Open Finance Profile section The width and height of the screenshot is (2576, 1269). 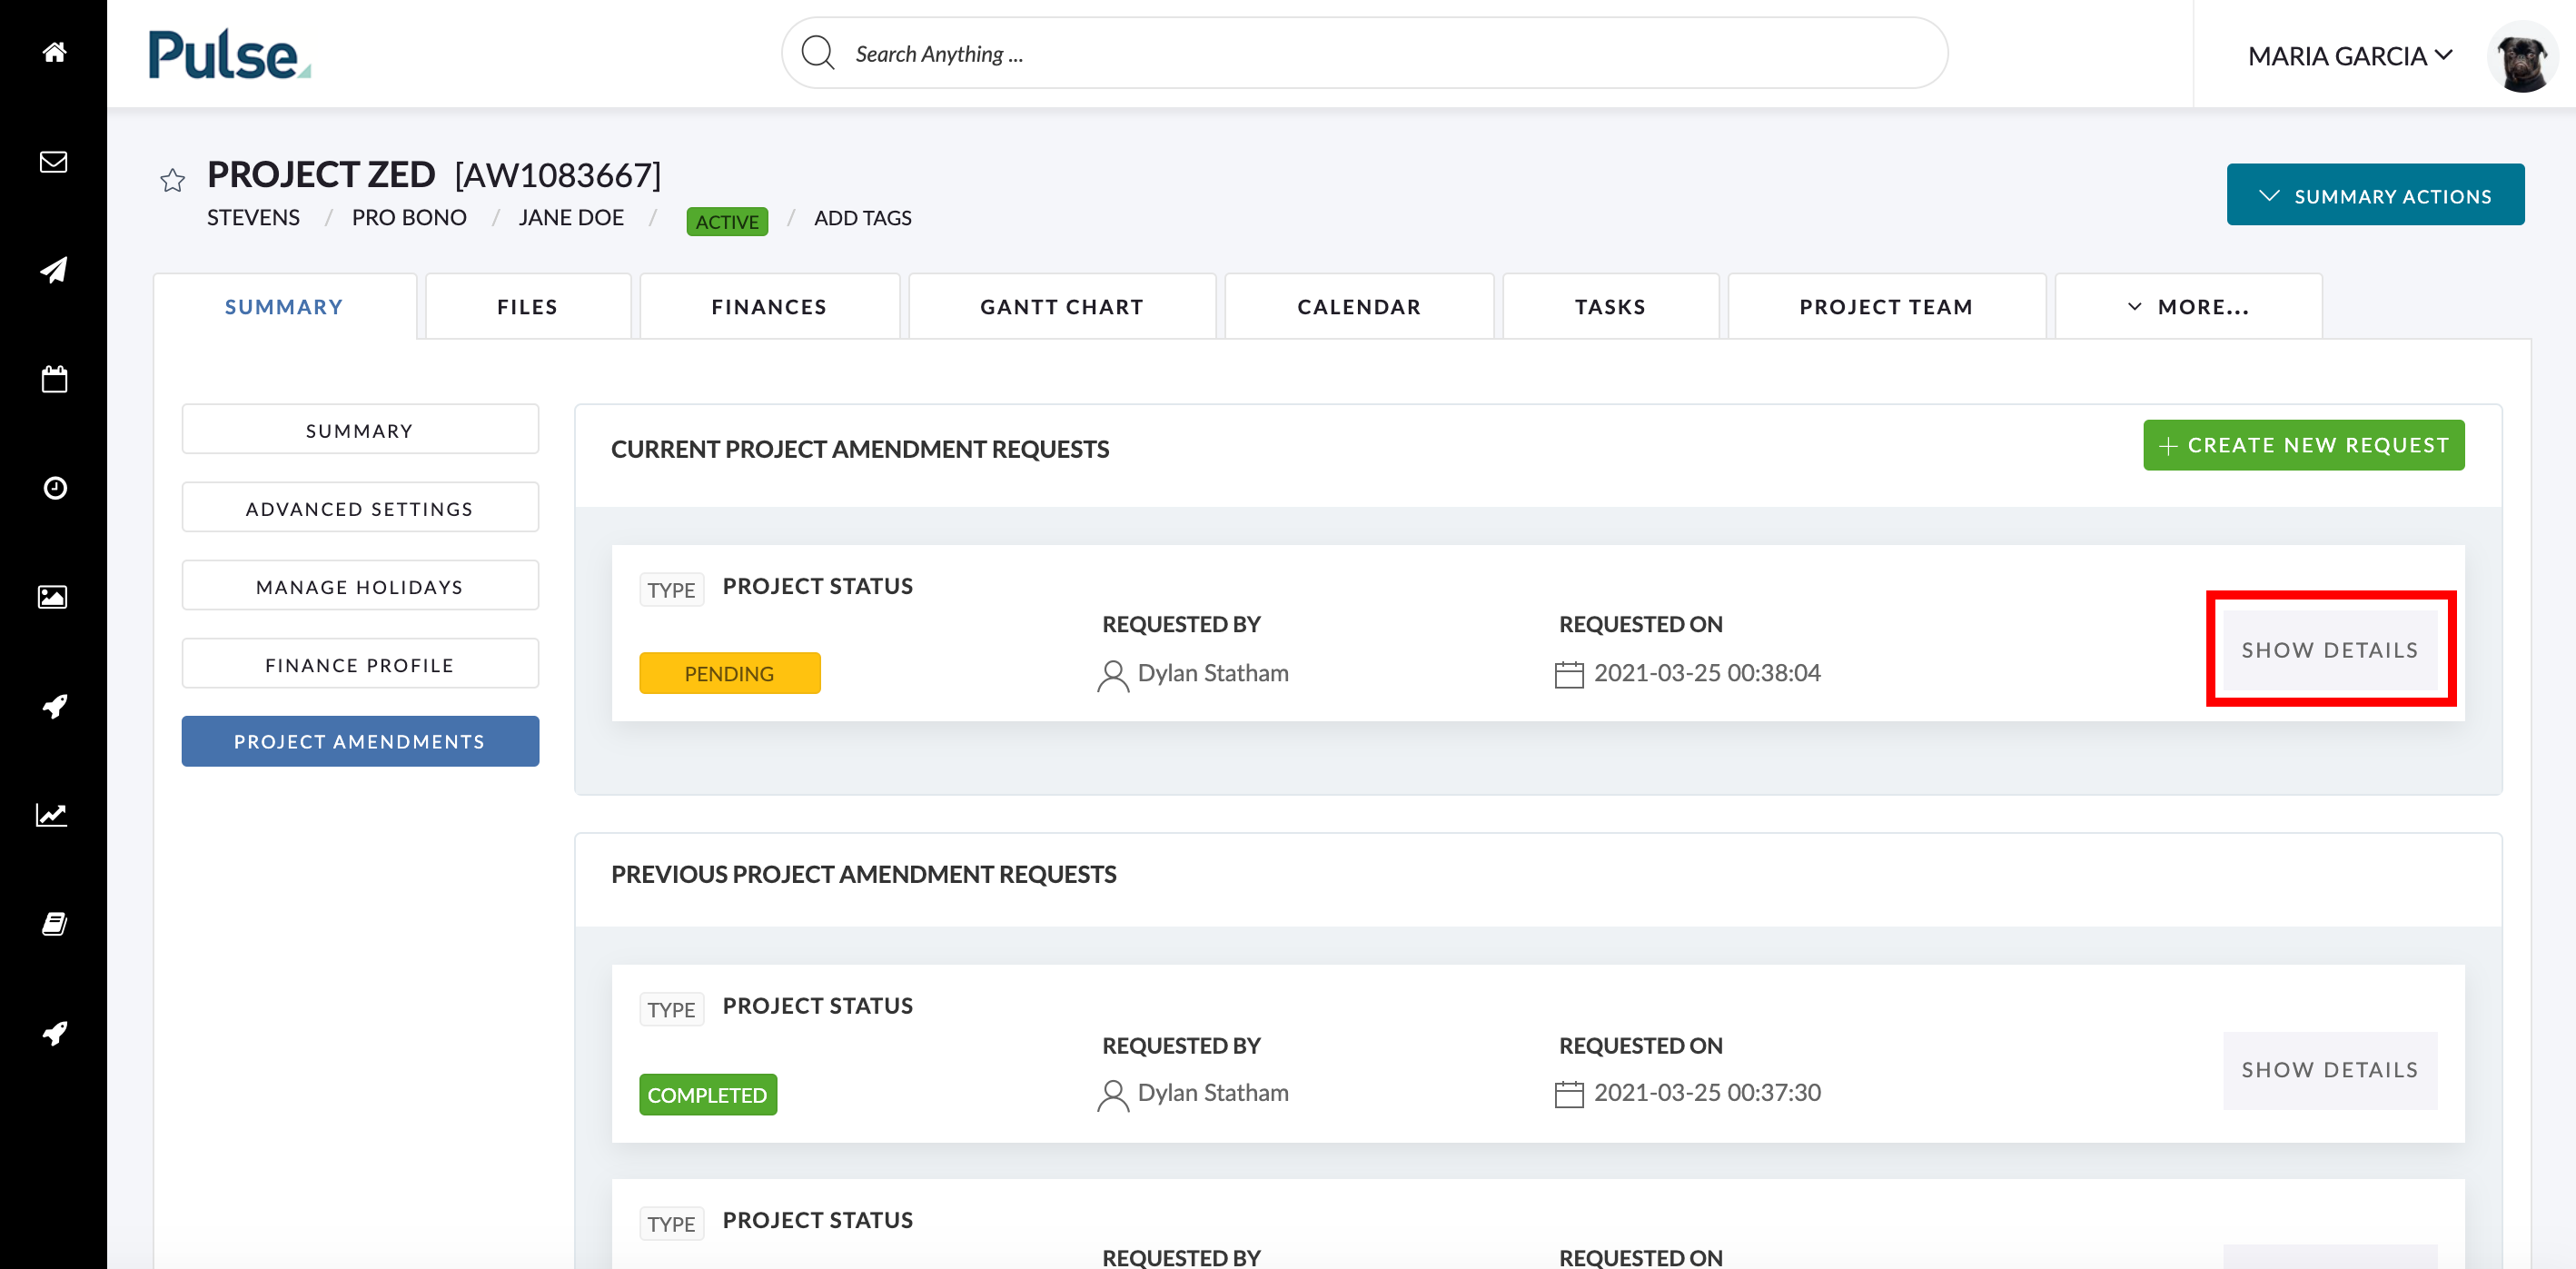pyautogui.click(x=360, y=664)
